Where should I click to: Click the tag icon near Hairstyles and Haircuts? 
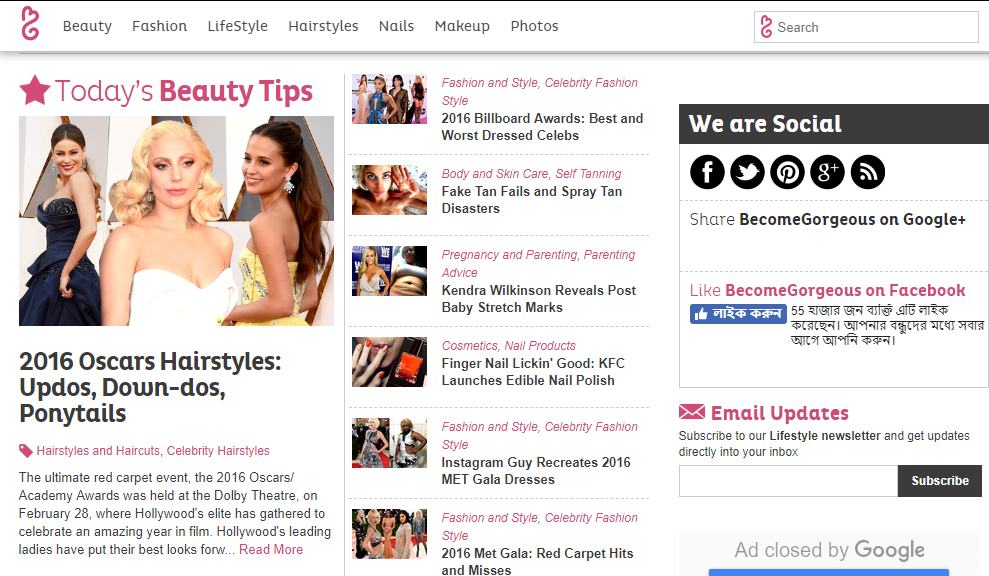pos(24,450)
